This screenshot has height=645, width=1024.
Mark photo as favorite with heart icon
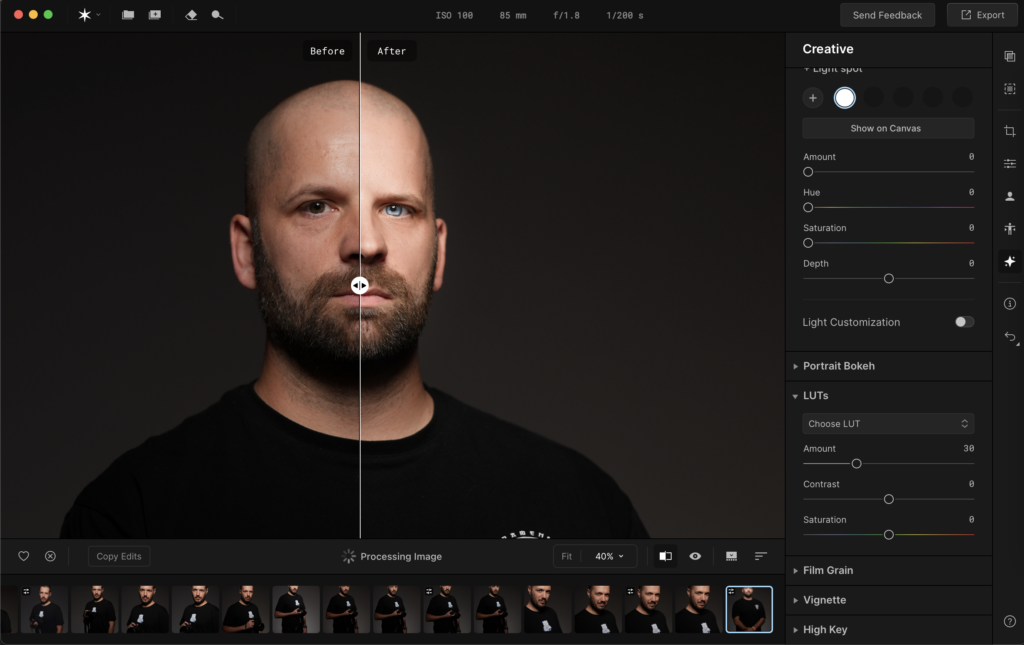pos(24,556)
